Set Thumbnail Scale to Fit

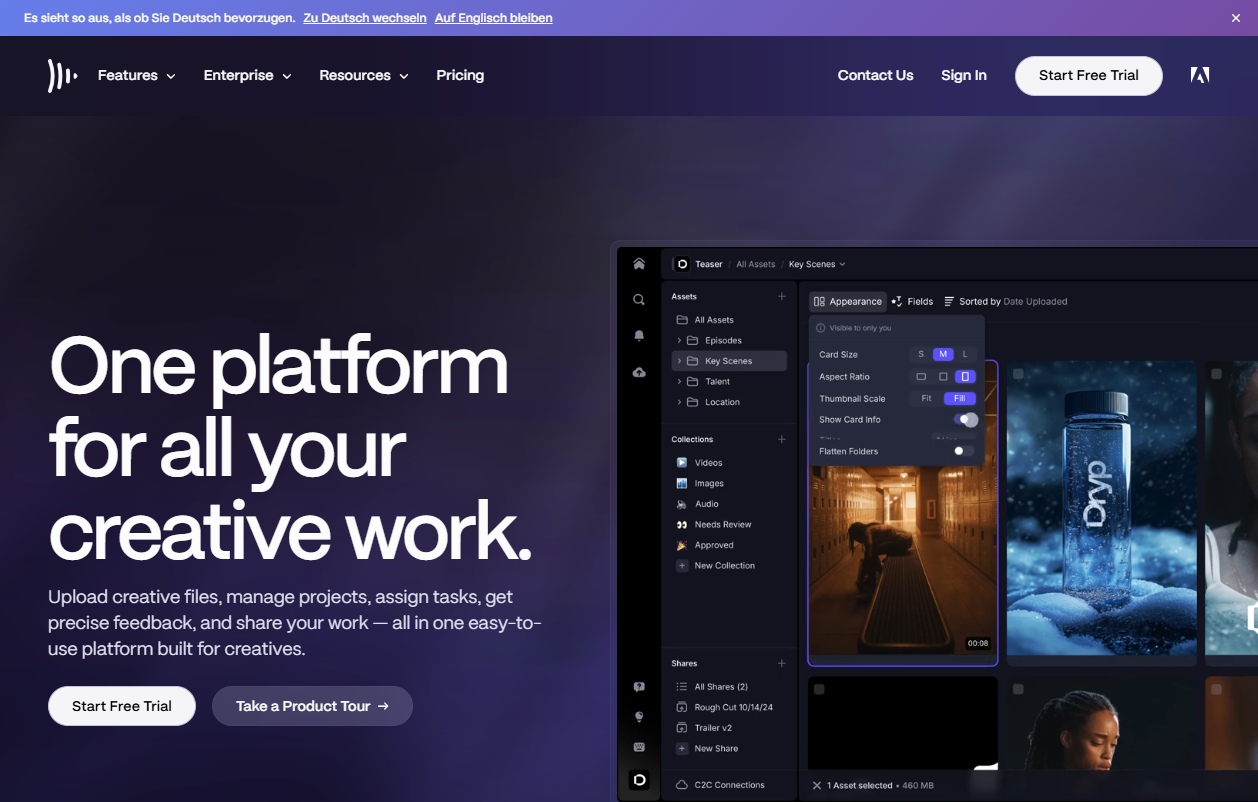click(927, 398)
